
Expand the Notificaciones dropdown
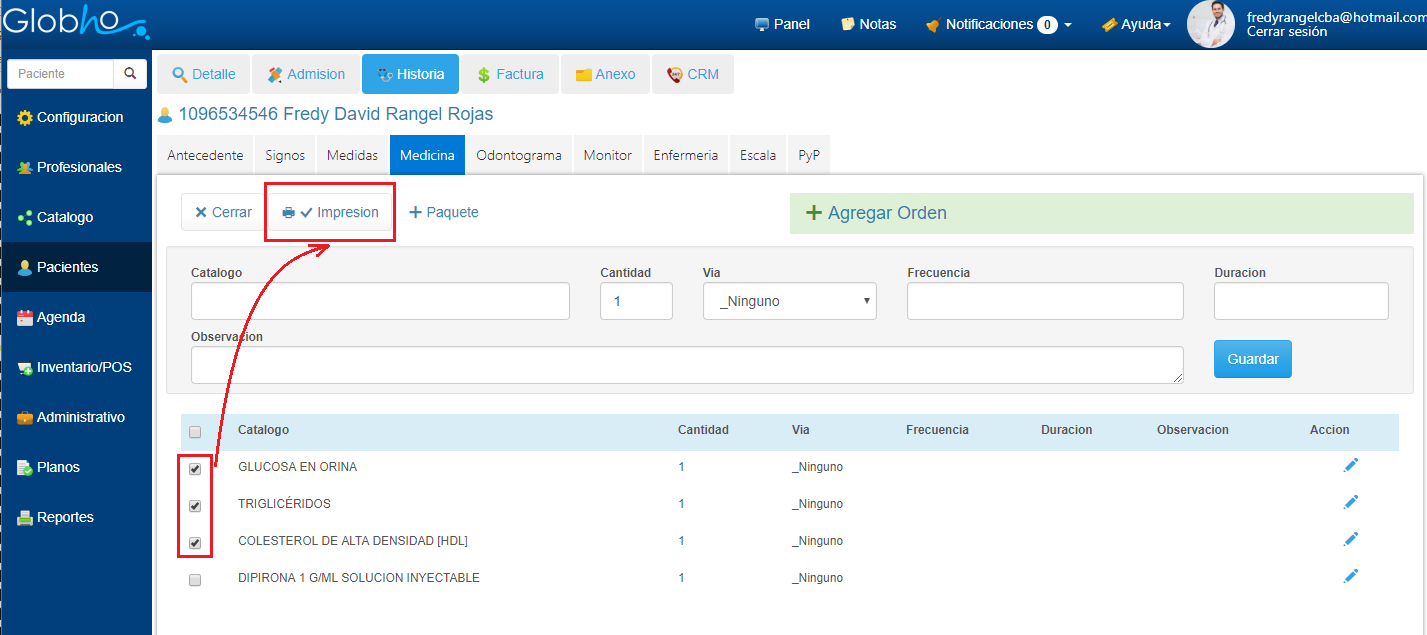click(x=998, y=24)
